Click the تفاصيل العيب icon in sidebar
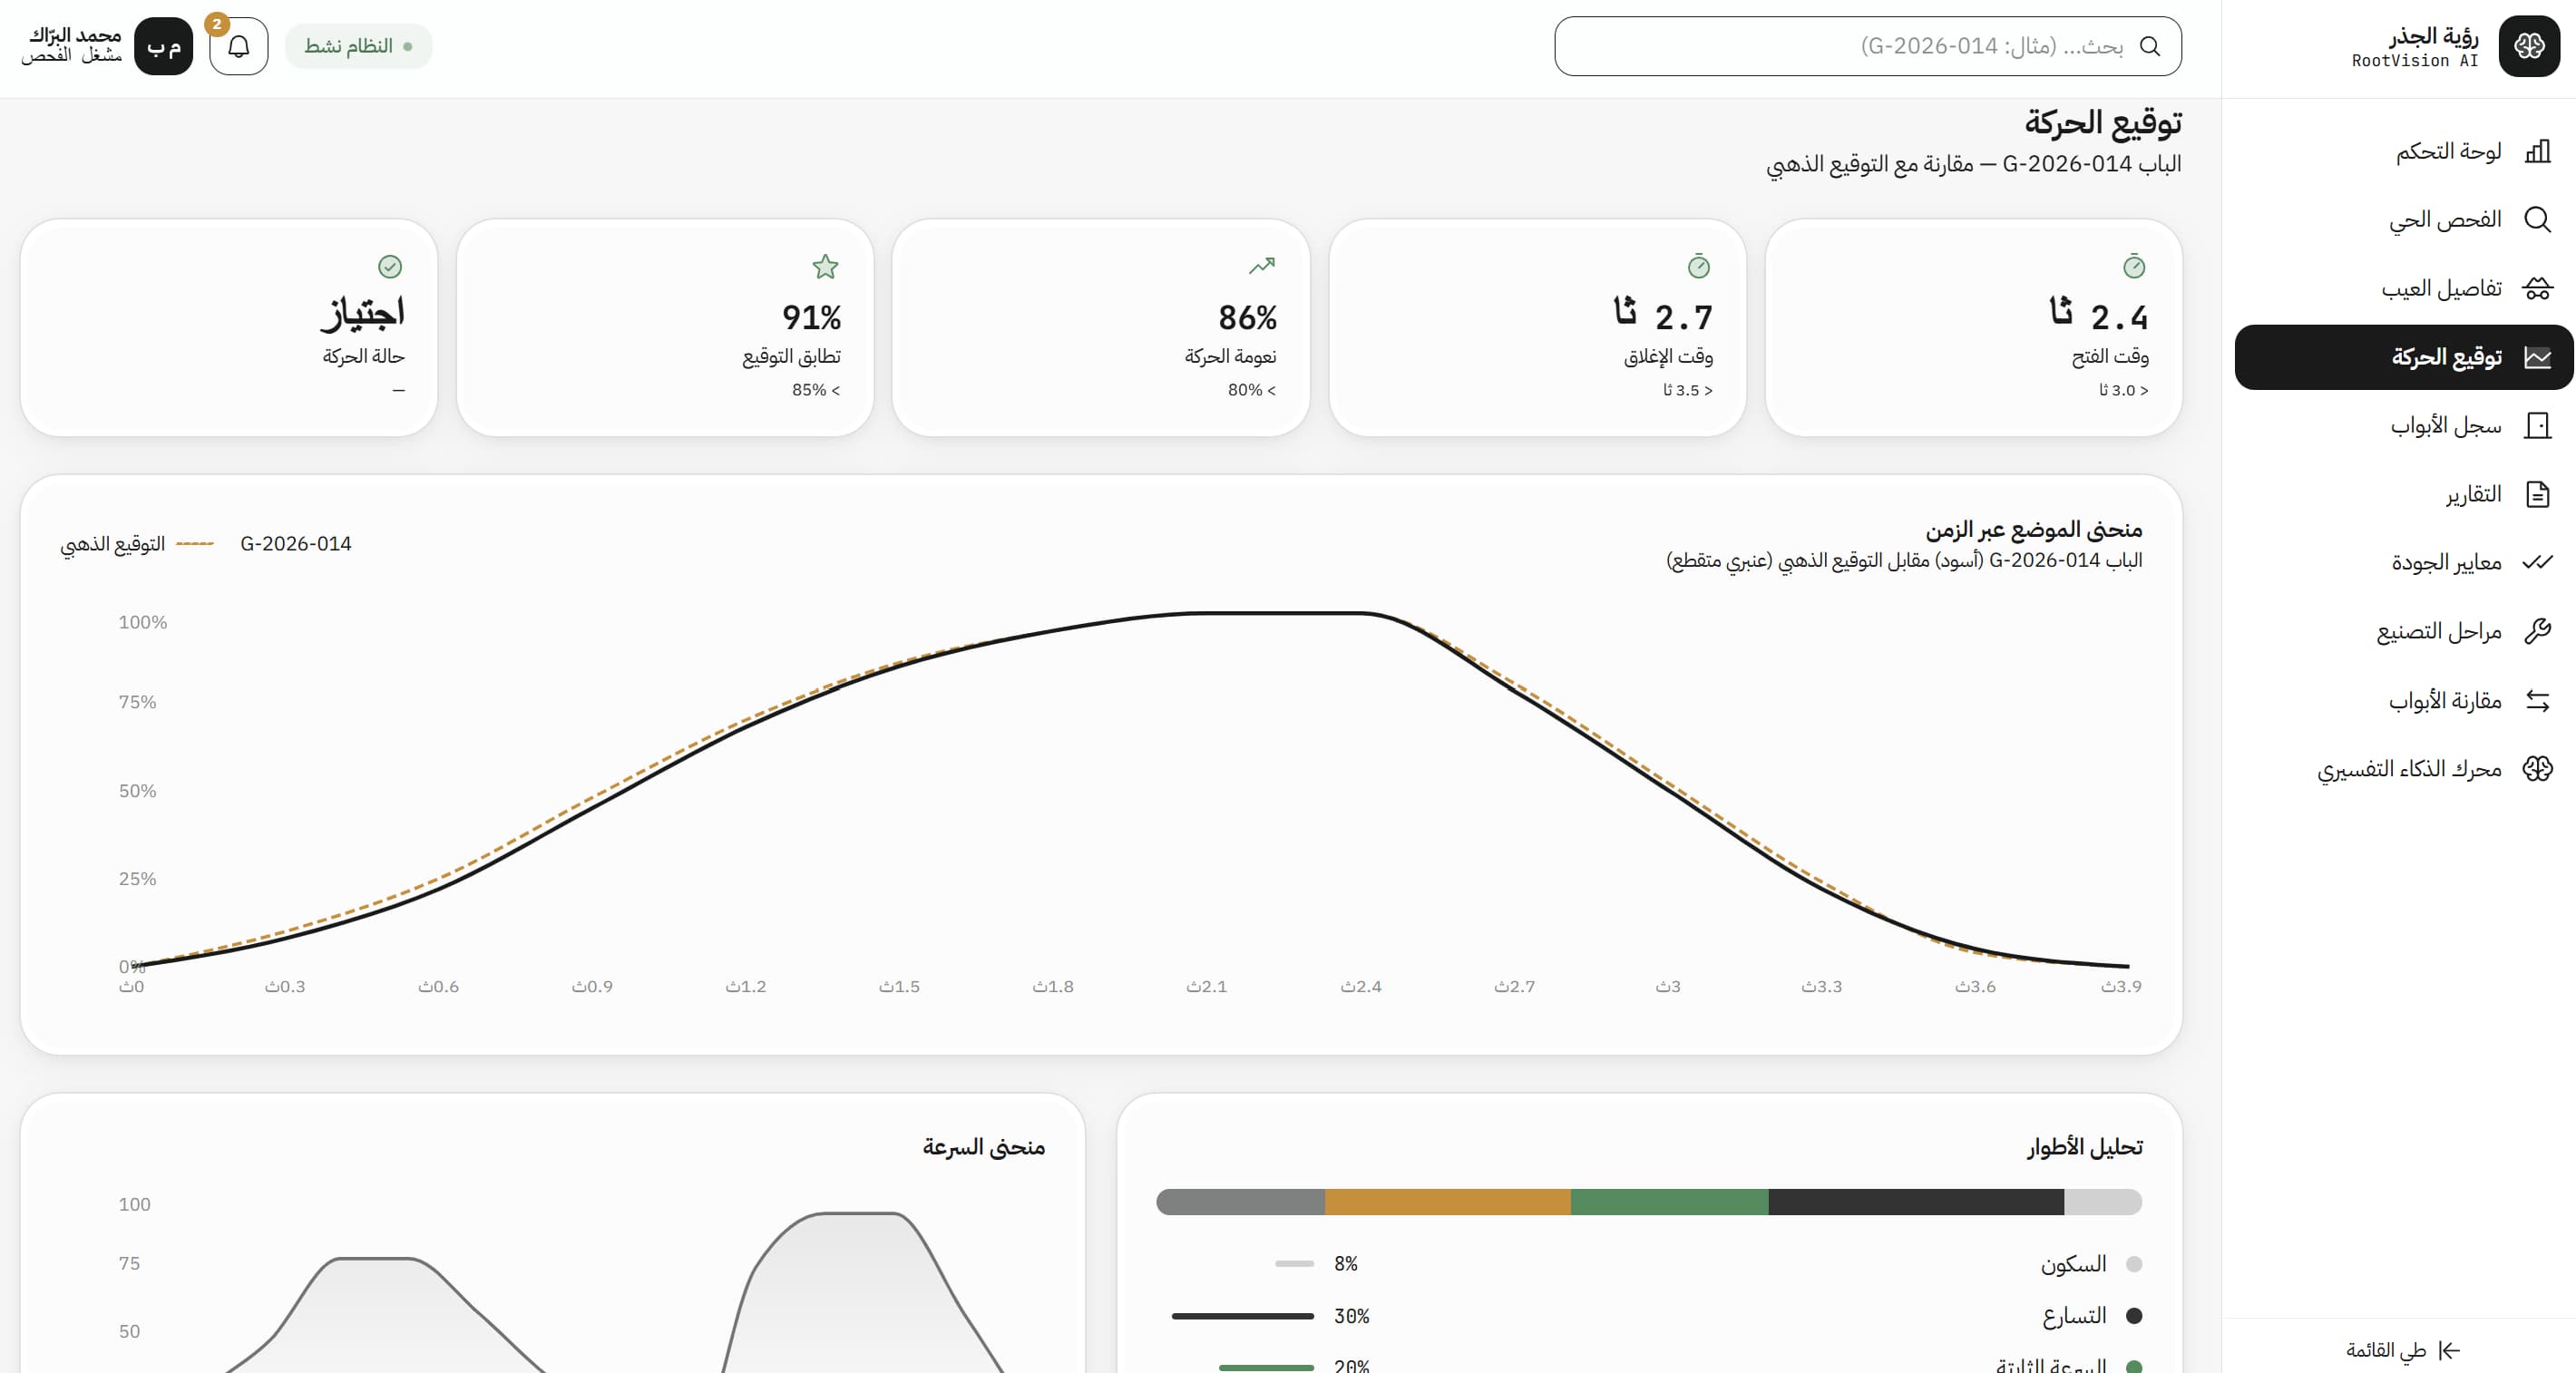This screenshot has width=2576, height=1373. pyautogui.click(x=2537, y=288)
